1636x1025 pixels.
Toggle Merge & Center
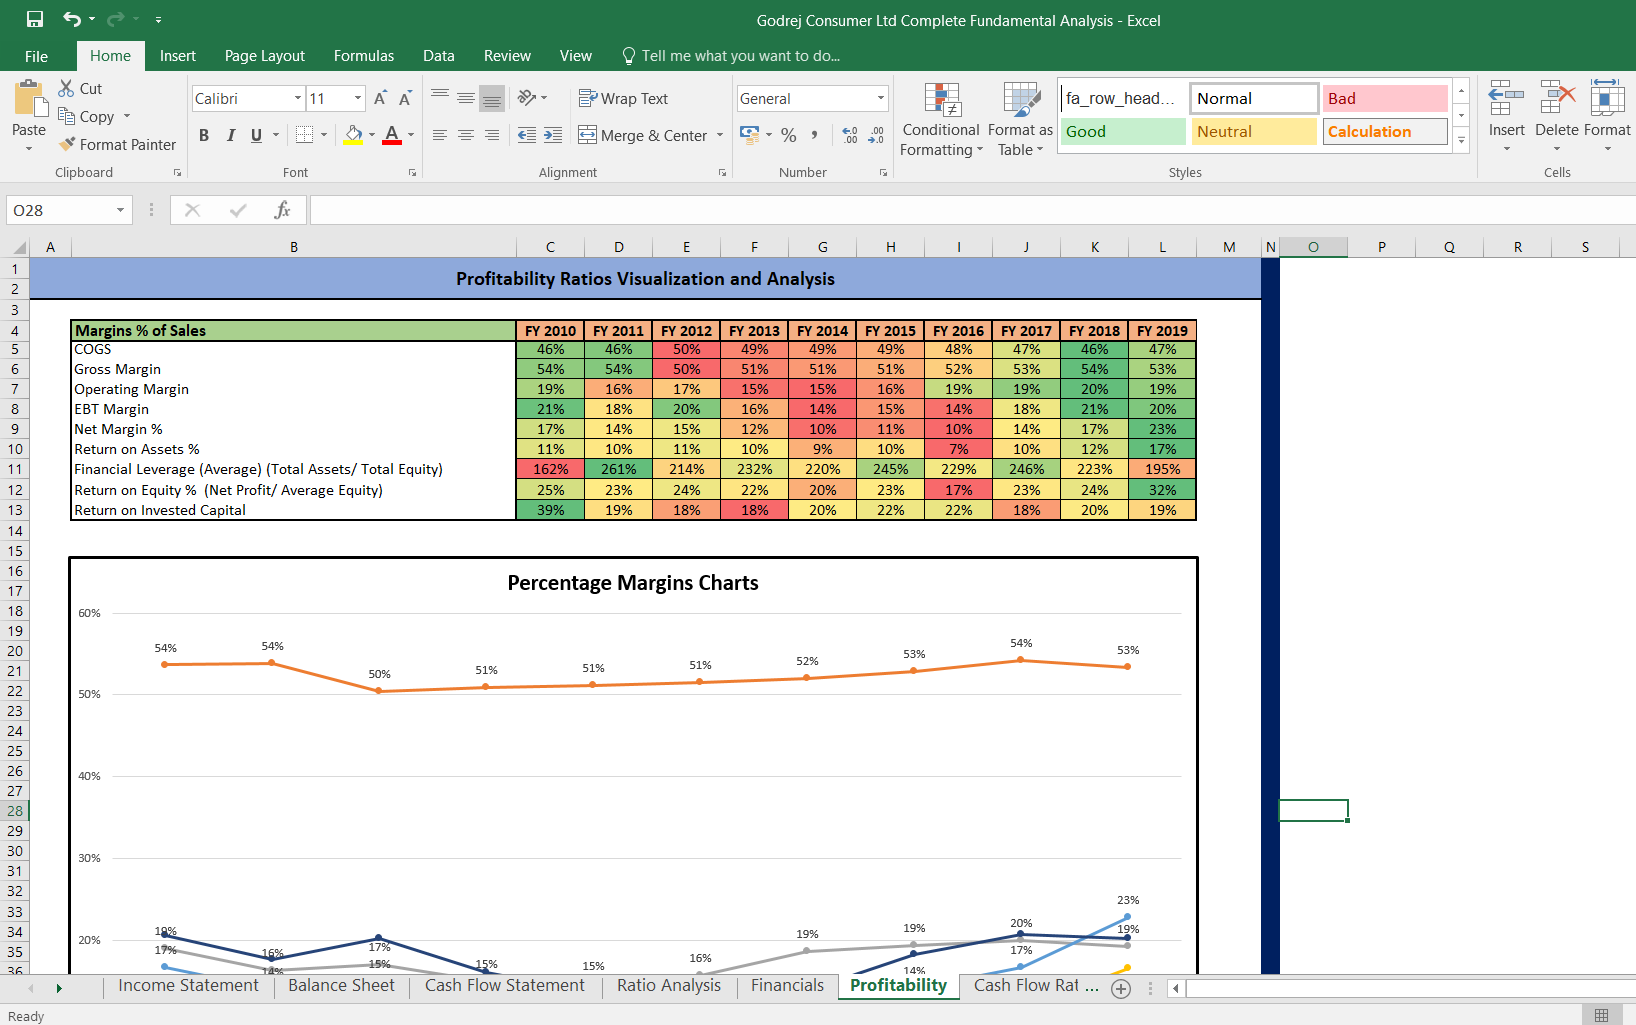tap(642, 135)
